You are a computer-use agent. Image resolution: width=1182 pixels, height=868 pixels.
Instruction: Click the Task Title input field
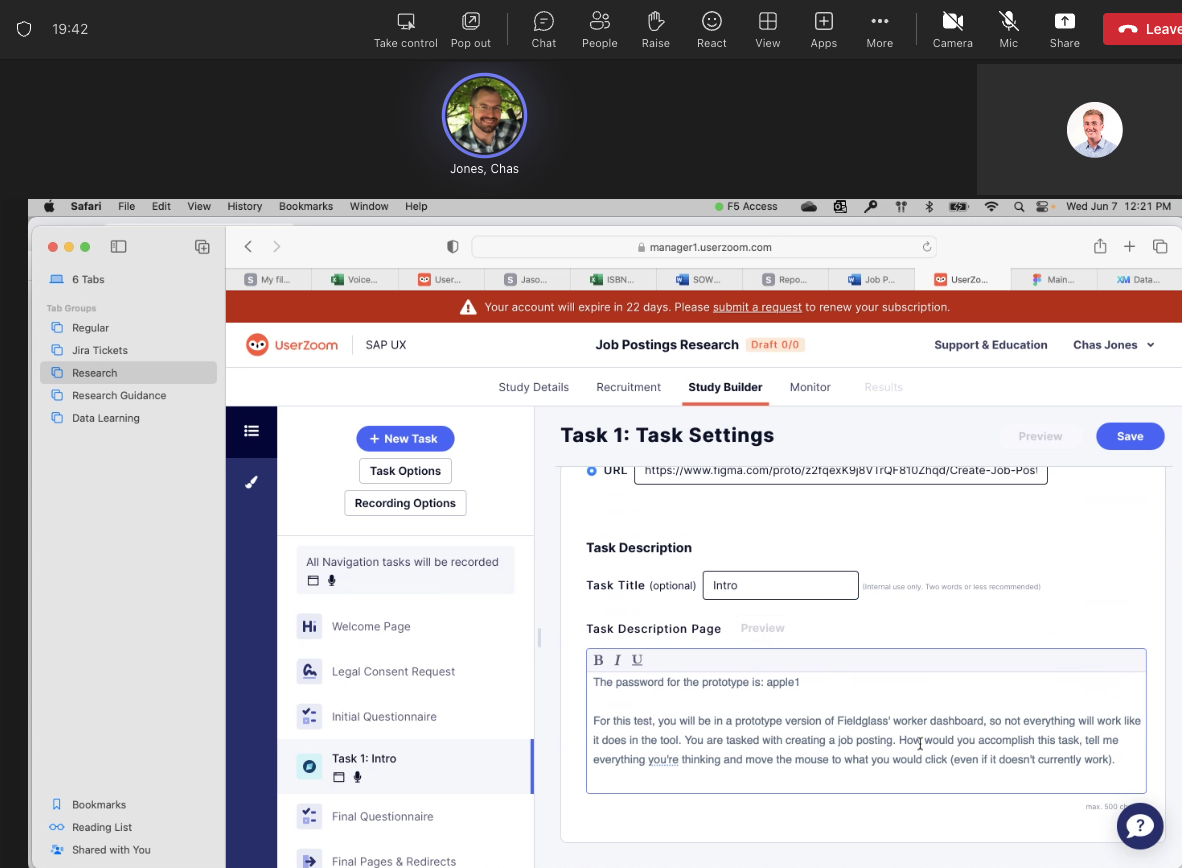780,585
